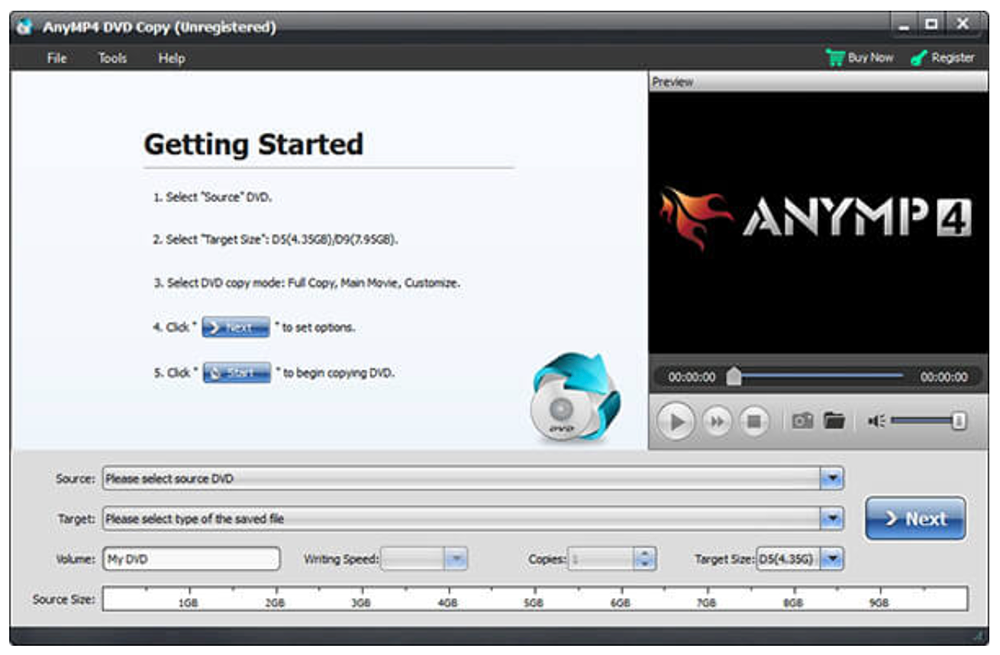The image size is (1000, 655).
Task: Close the AnyMP4 DVD Copy window
Action: point(962,25)
